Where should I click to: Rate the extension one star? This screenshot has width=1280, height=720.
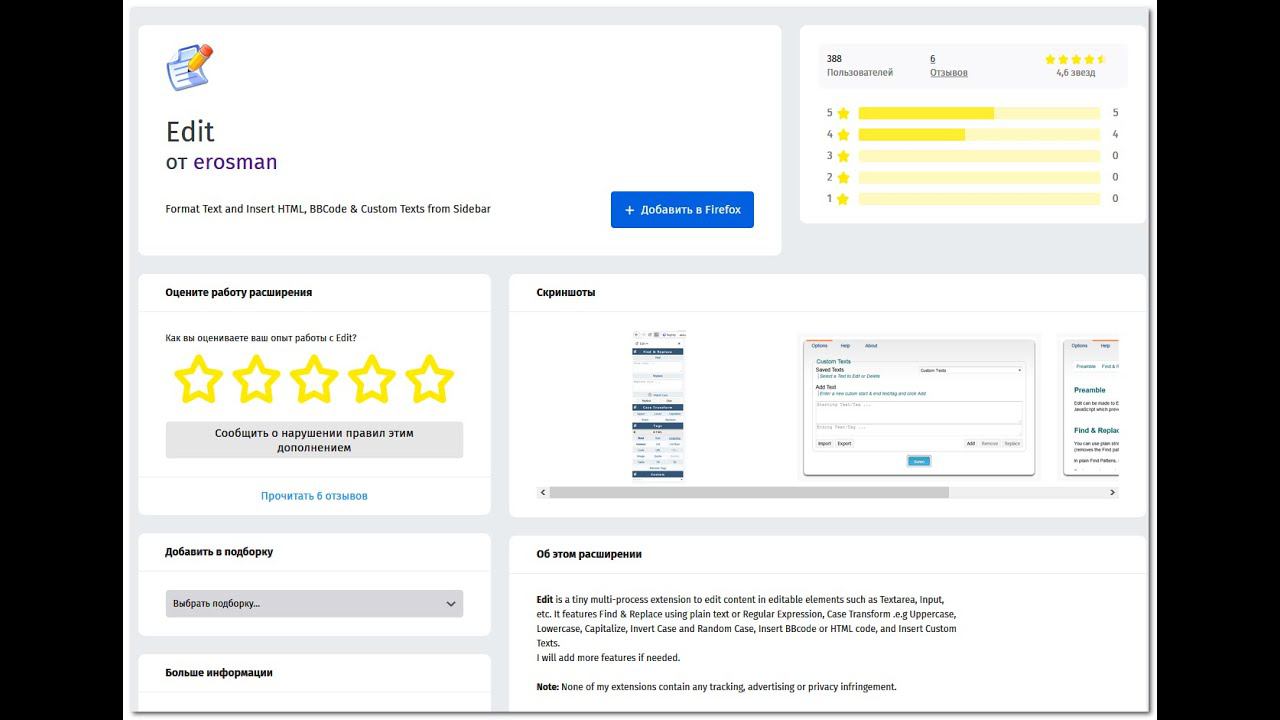(x=198, y=379)
